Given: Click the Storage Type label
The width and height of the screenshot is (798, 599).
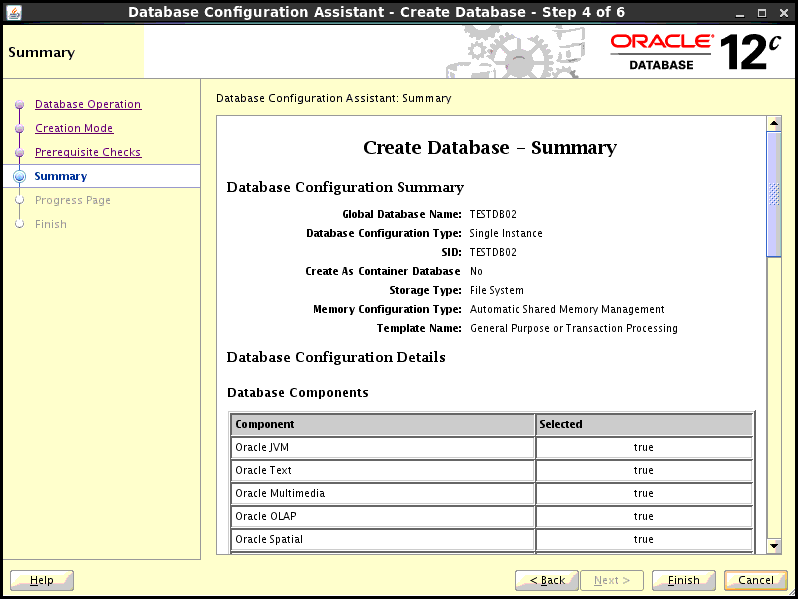Looking at the screenshot, I should tap(425, 290).
